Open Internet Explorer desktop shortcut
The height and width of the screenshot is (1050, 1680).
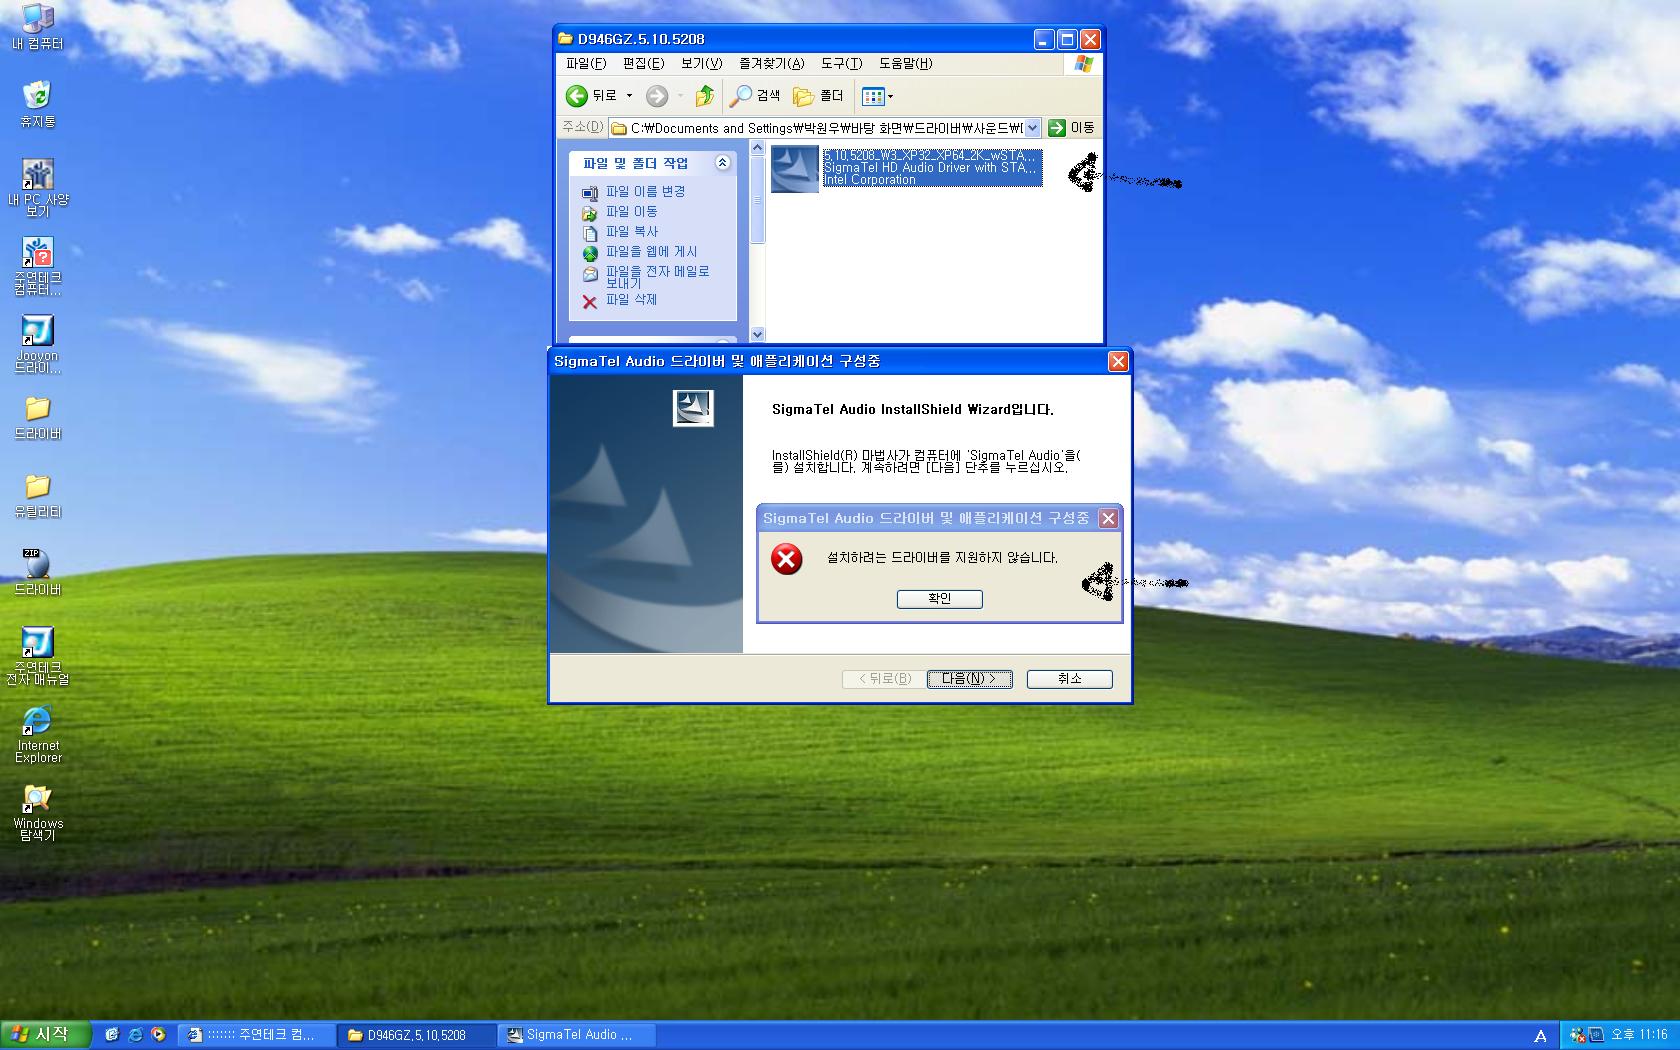37,721
